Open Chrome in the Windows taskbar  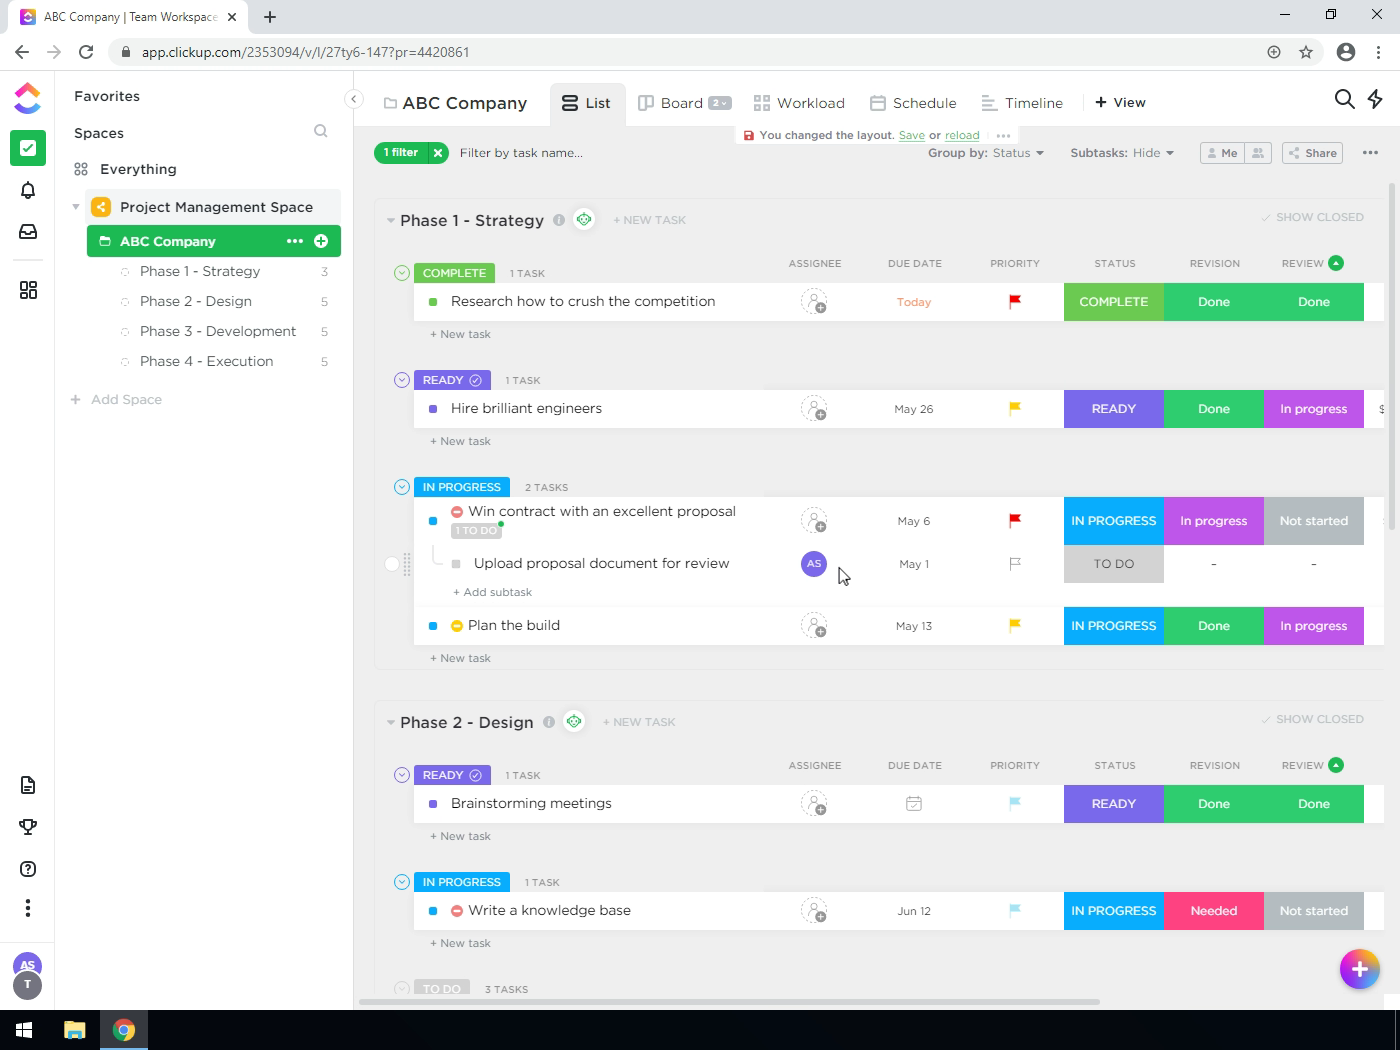coord(124,1030)
